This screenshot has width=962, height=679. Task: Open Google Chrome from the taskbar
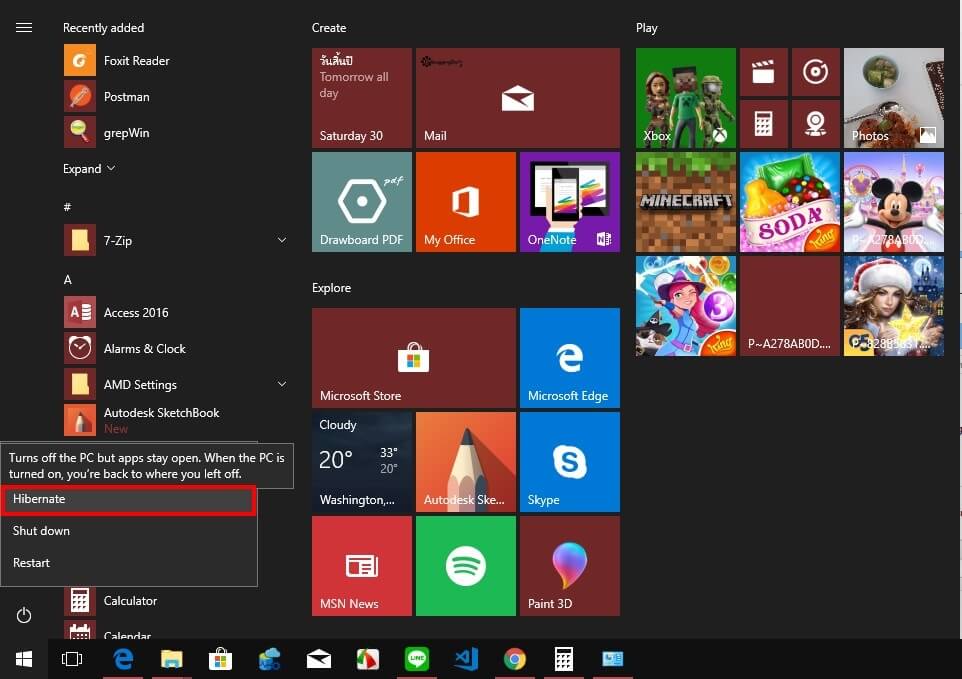point(515,659)
